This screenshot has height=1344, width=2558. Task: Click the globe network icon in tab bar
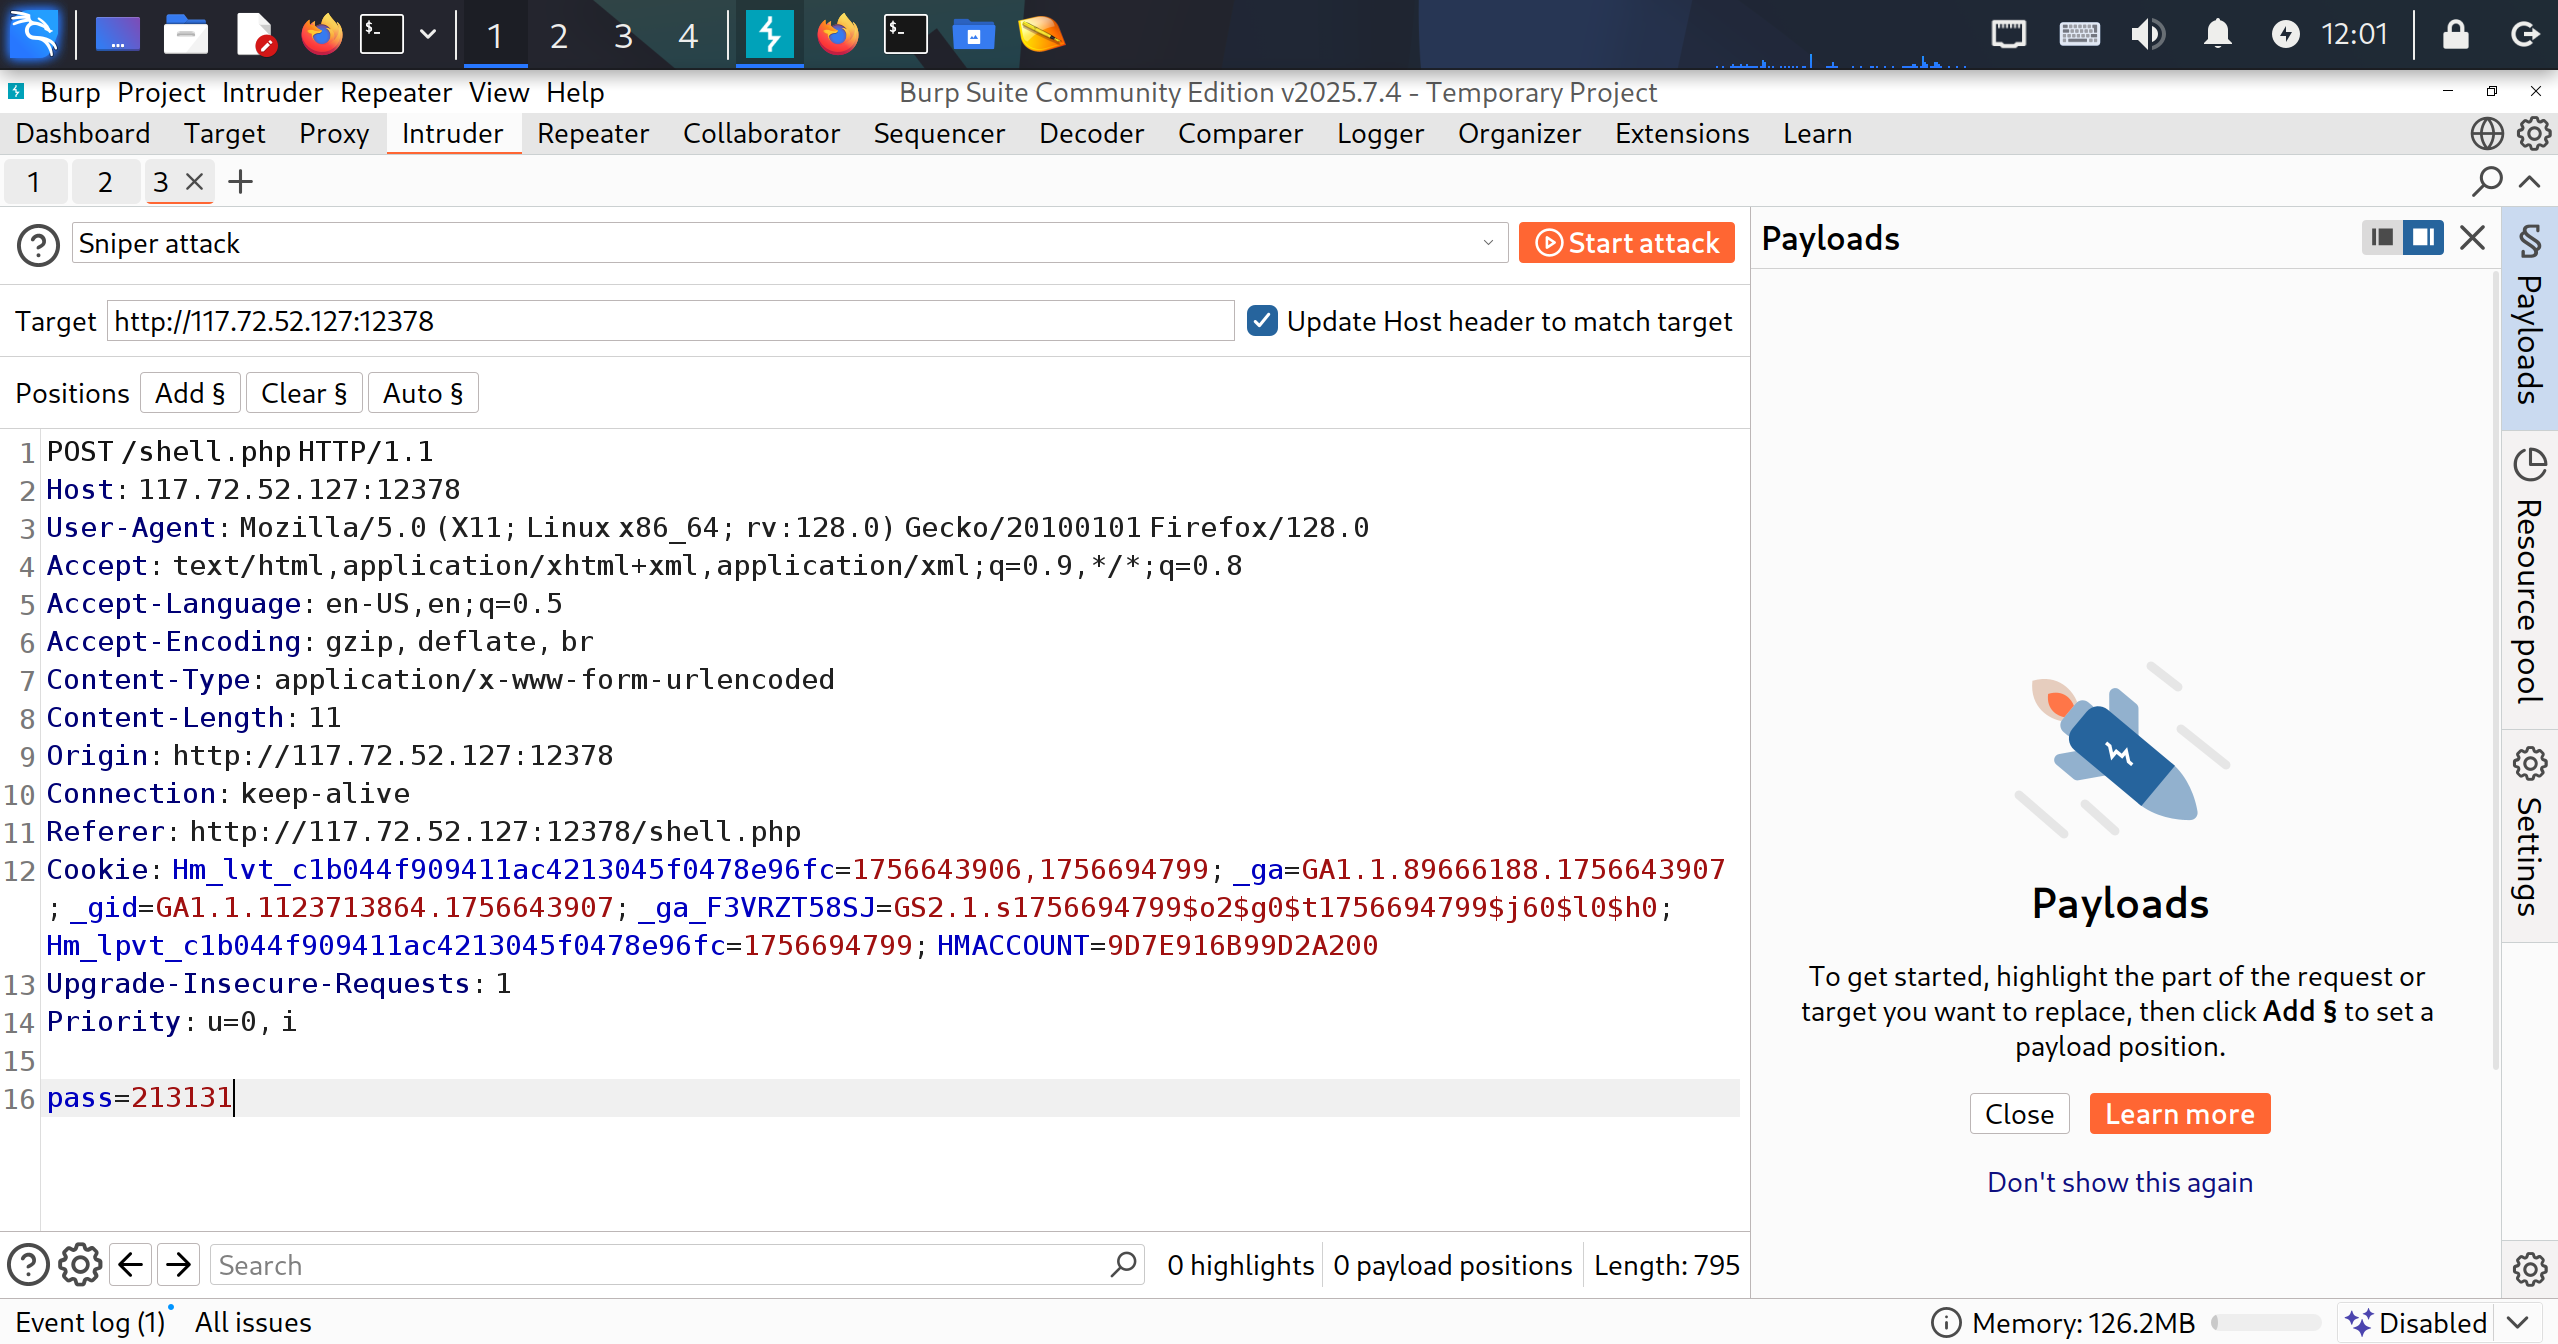coord(2486,134)
